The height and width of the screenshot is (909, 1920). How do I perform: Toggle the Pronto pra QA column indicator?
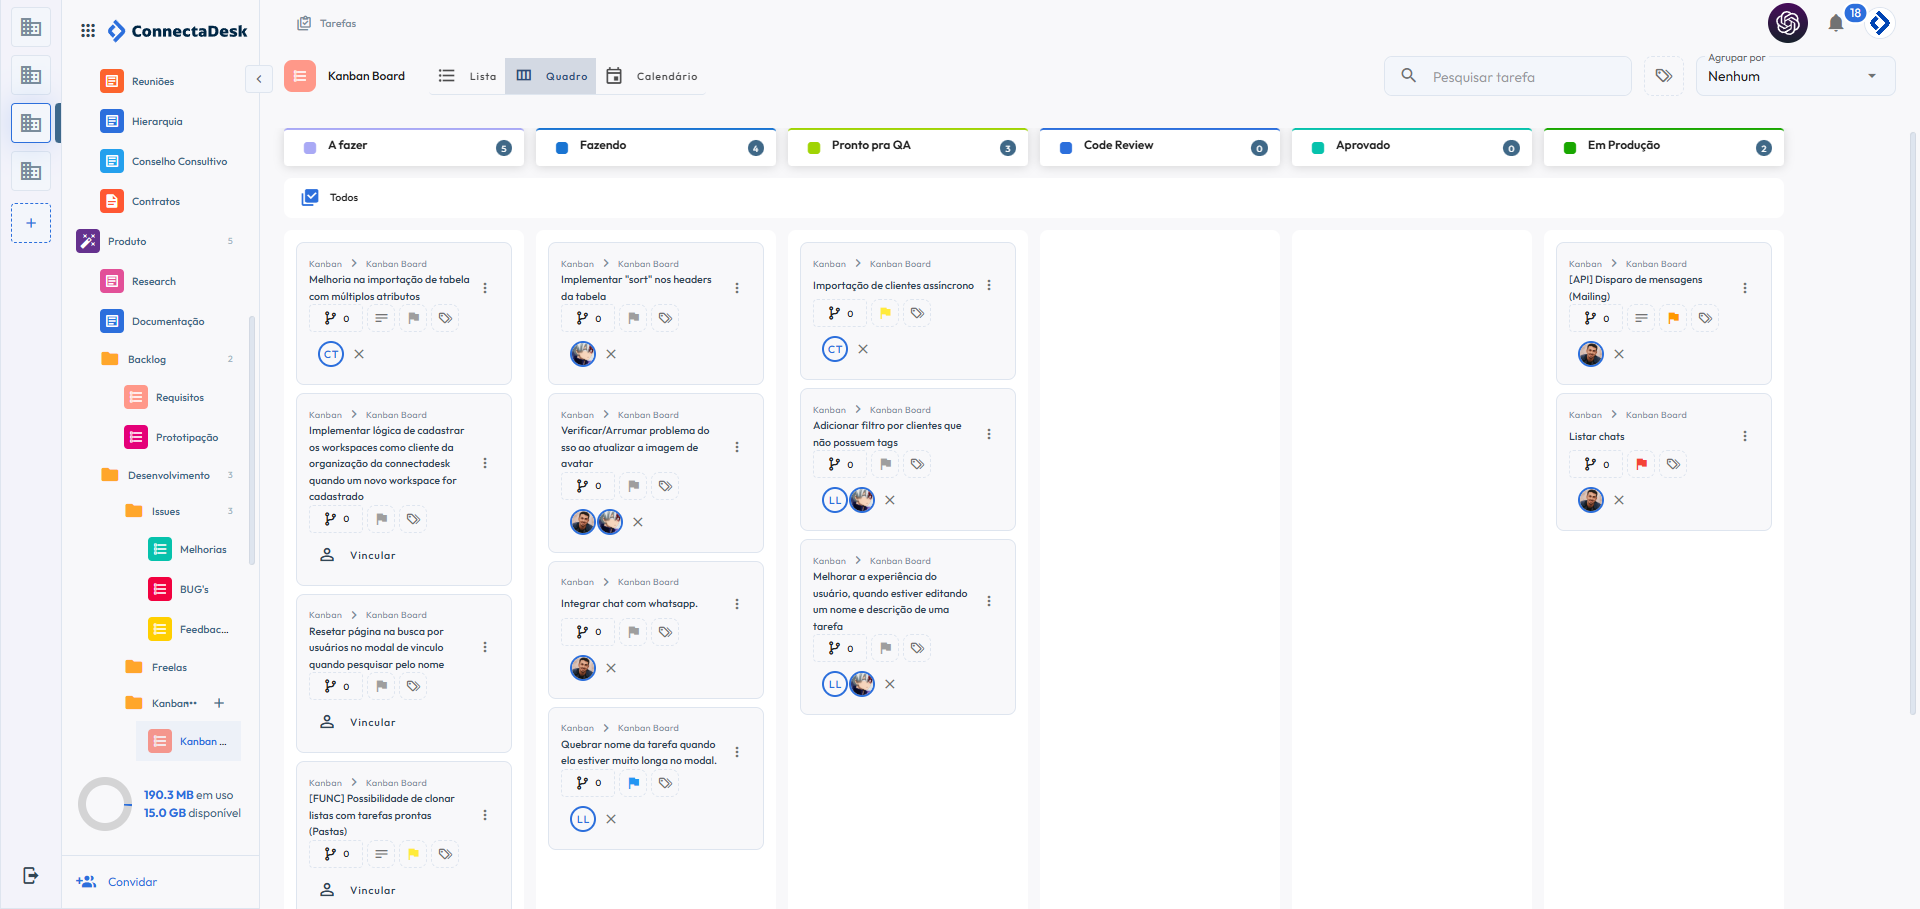click(814, 147)
